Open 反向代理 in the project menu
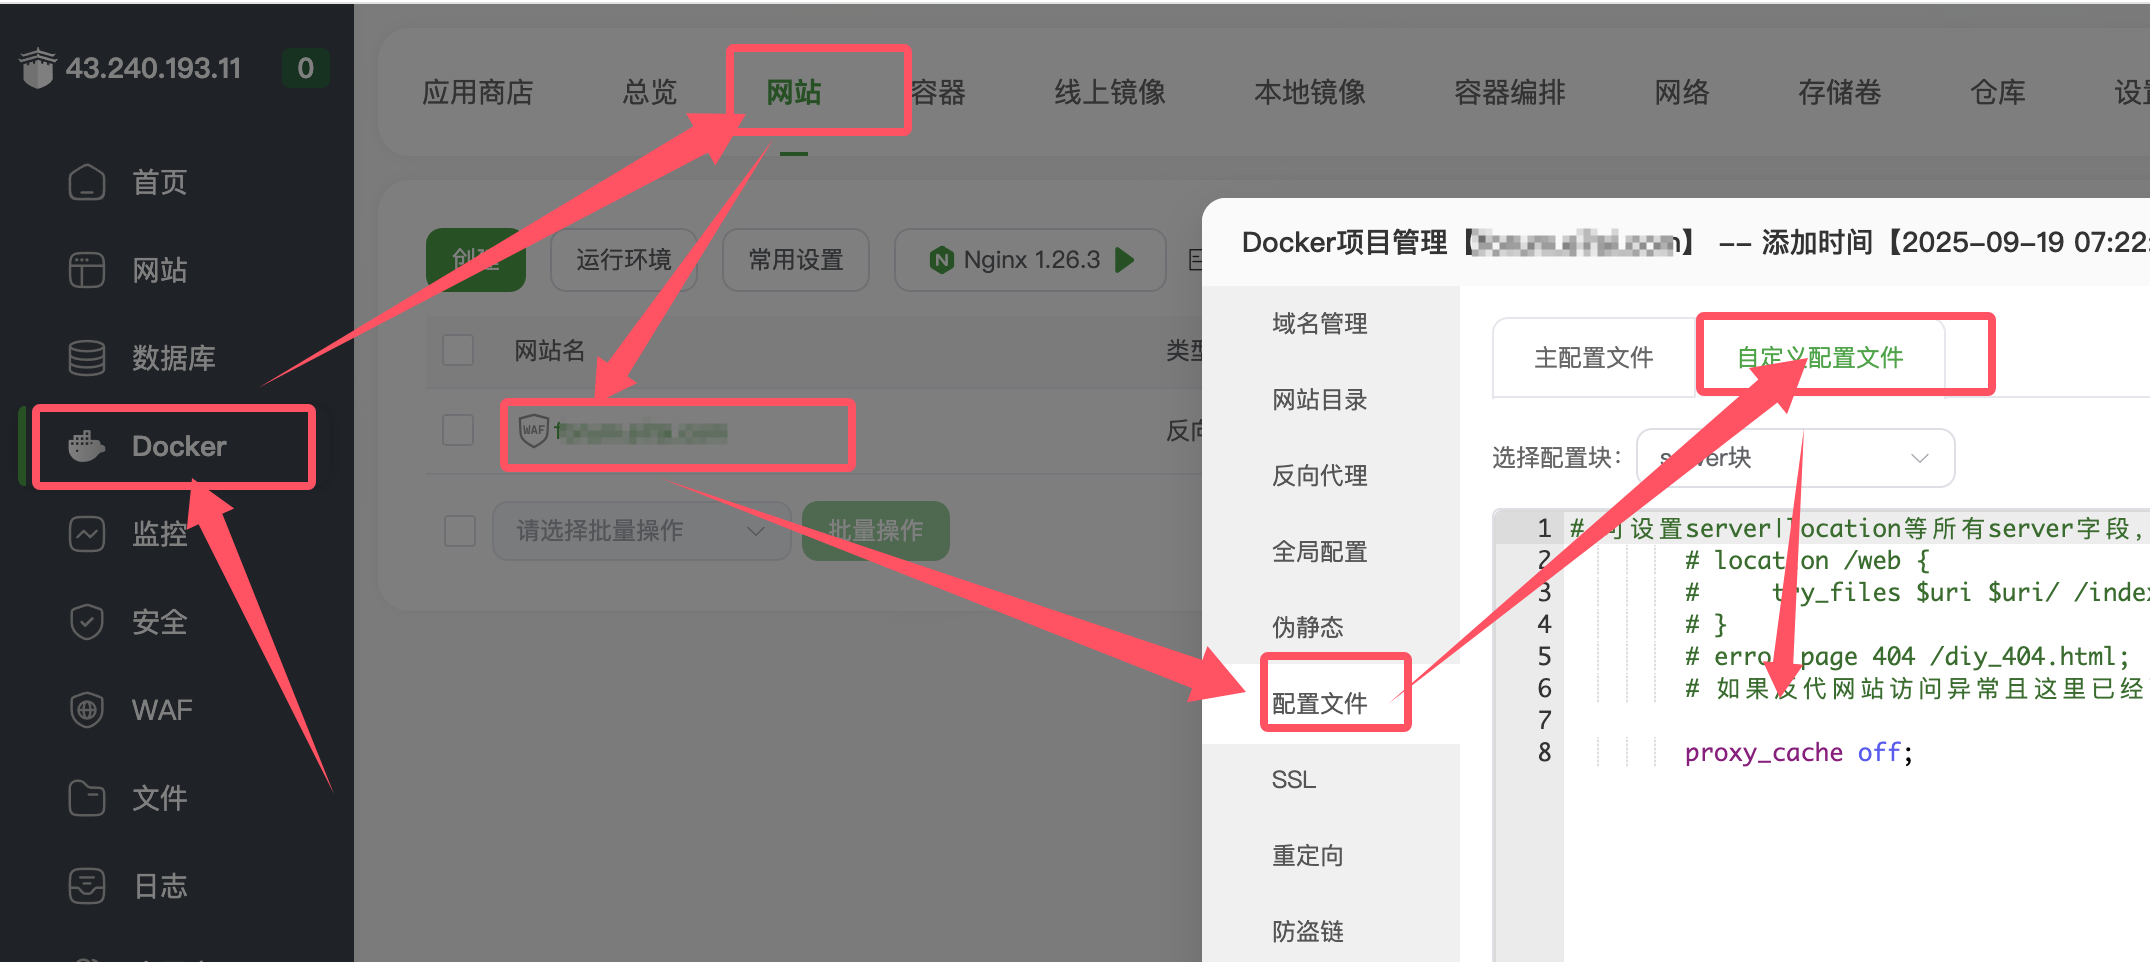The height and width of the screenshot is (962, 2150). click(1319, 476)
